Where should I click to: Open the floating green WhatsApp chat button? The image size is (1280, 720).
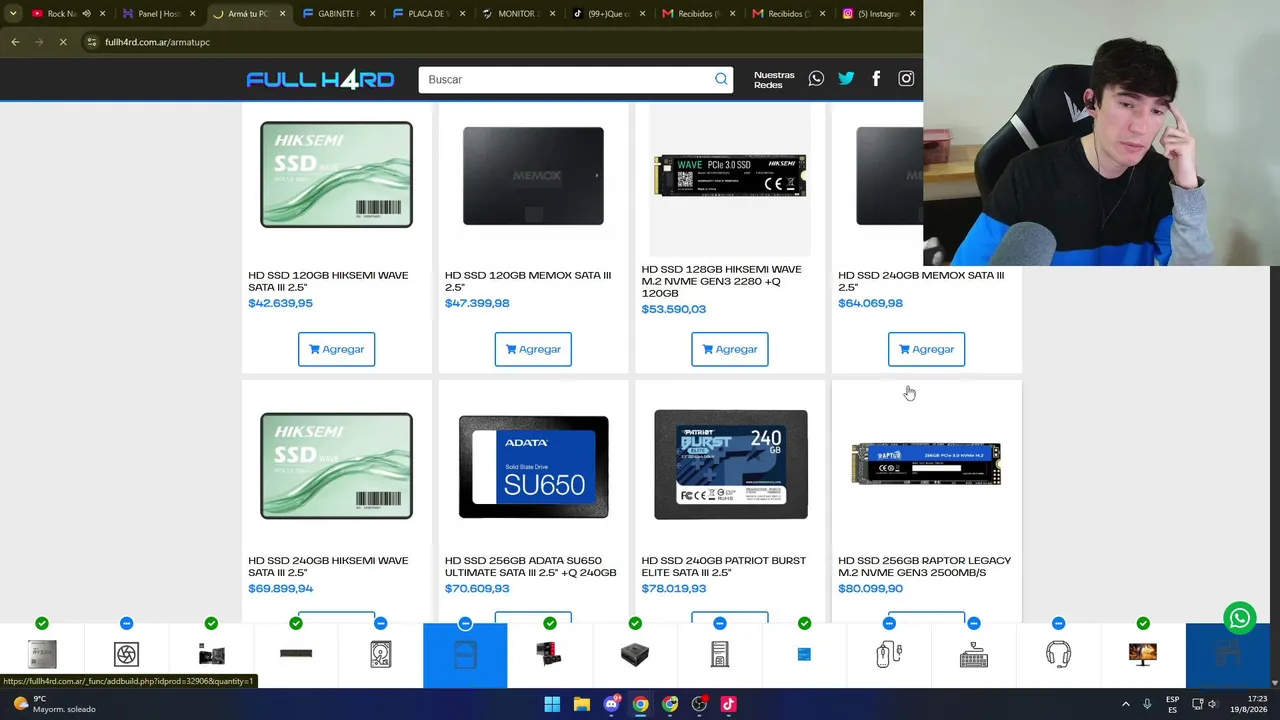tap(1240, 619)
